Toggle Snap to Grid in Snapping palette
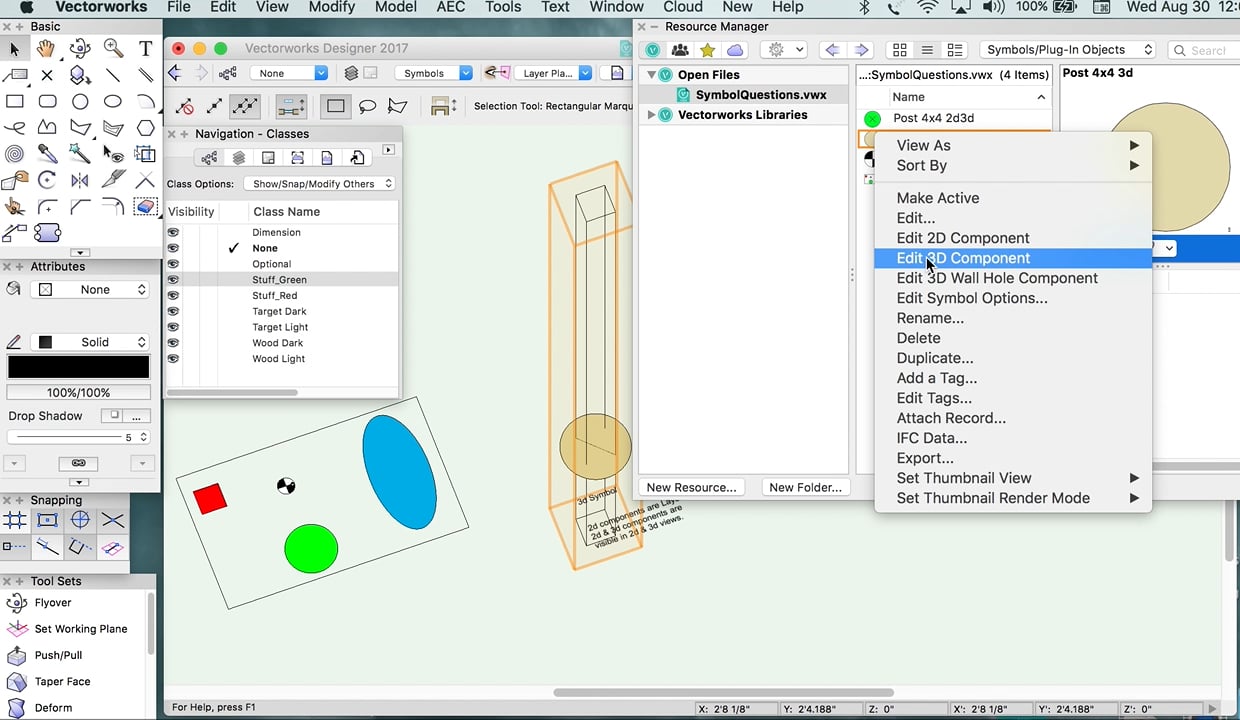Image resolution: width=1240 pixels, height=720 pixels. (x=15, y=520)
